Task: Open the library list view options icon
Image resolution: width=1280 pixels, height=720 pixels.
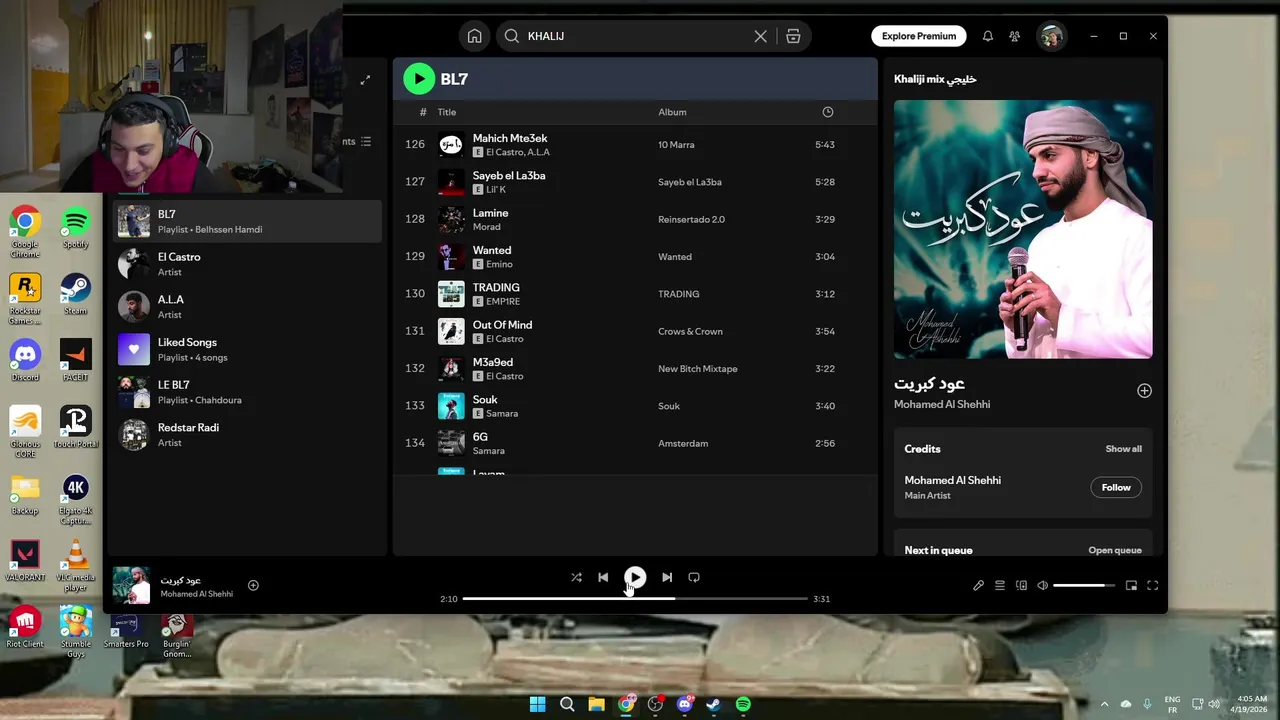Action: 365,142
